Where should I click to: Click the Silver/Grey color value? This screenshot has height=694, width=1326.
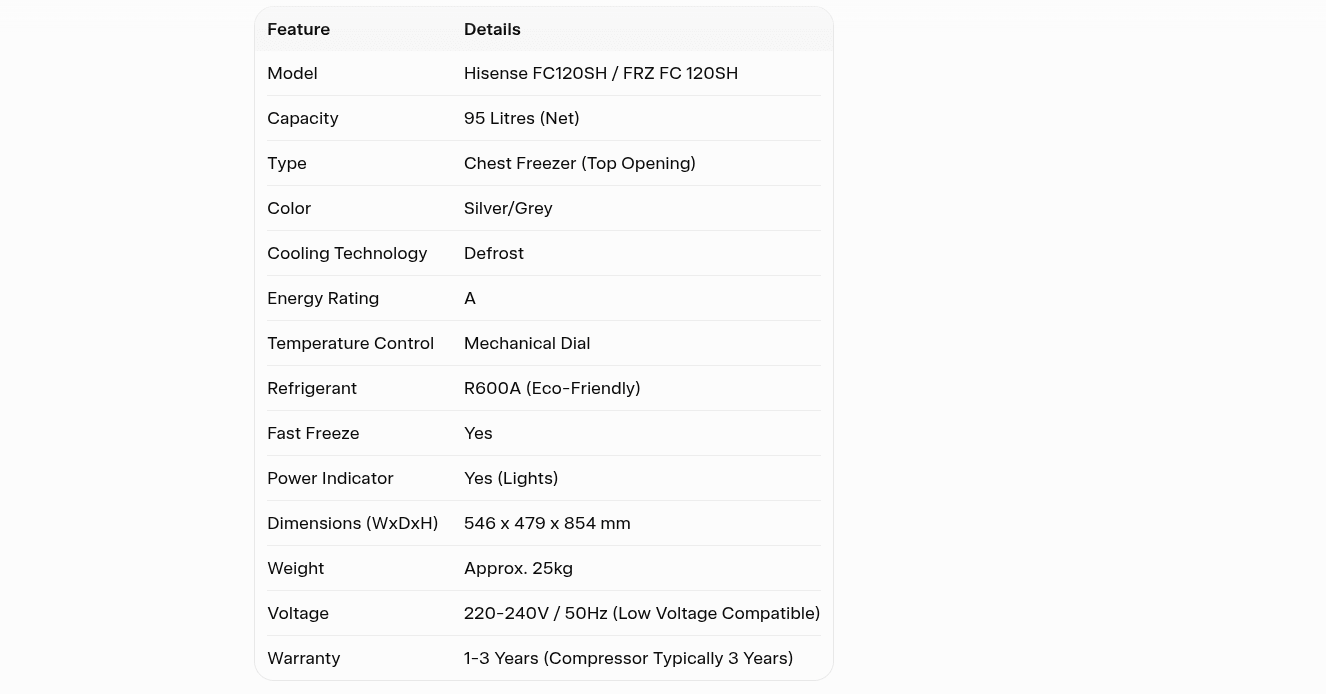[508, 208]
